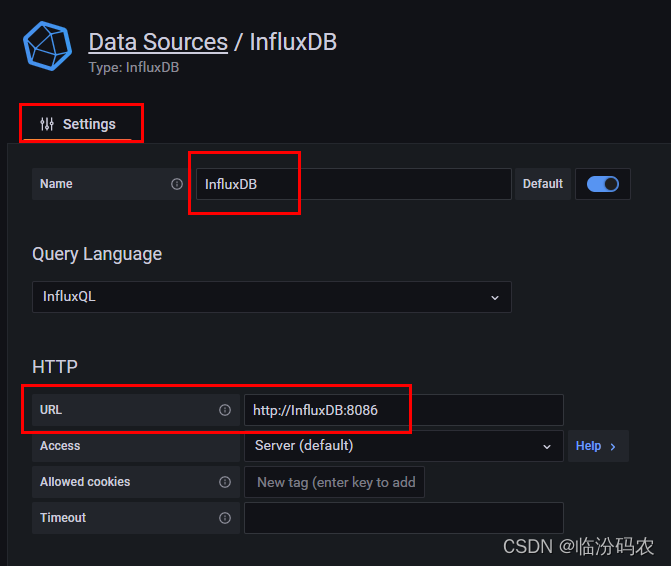
Task: Show the Timeout info icon
Action: coord(225,518)
